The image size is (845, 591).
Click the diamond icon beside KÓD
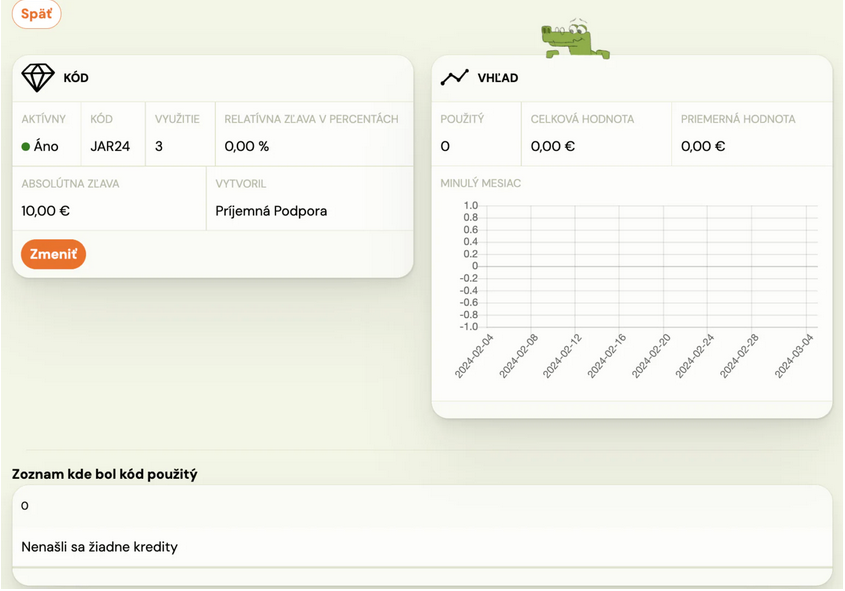[38, 78]
